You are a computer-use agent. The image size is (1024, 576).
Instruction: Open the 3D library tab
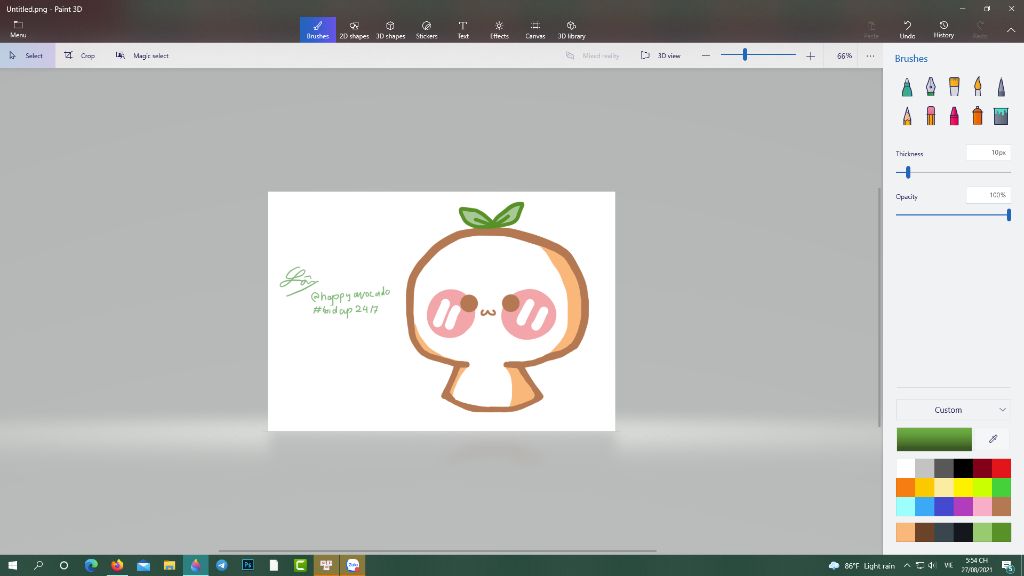click(x=571, y=30)
